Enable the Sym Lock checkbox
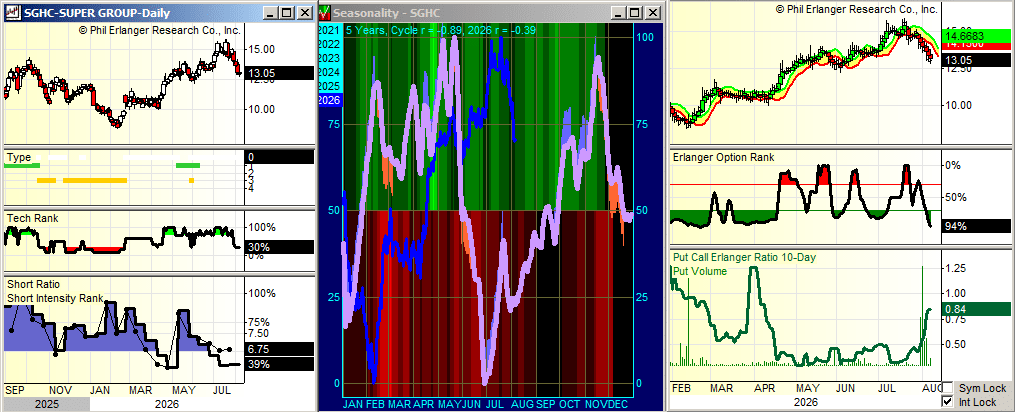 click(947, 388)
